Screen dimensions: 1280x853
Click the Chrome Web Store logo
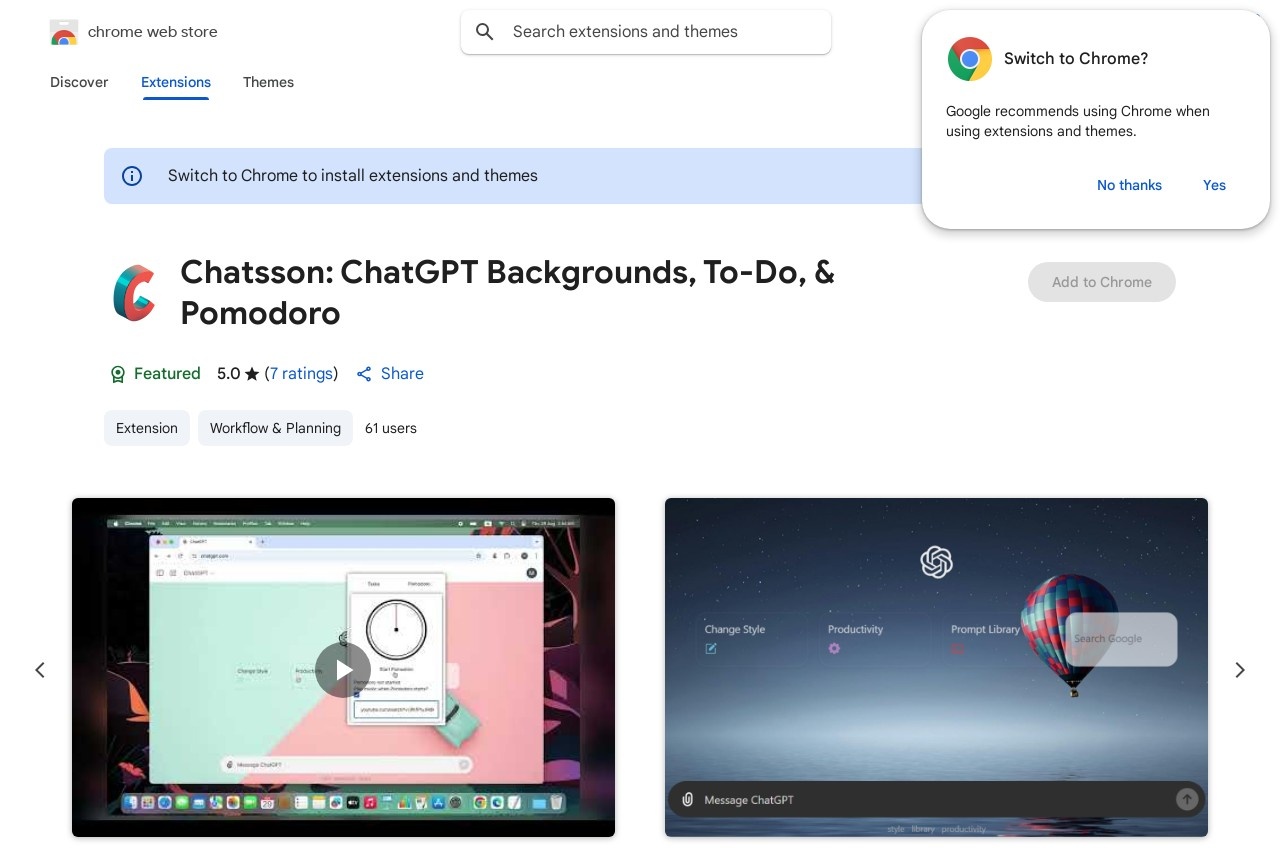63,33
